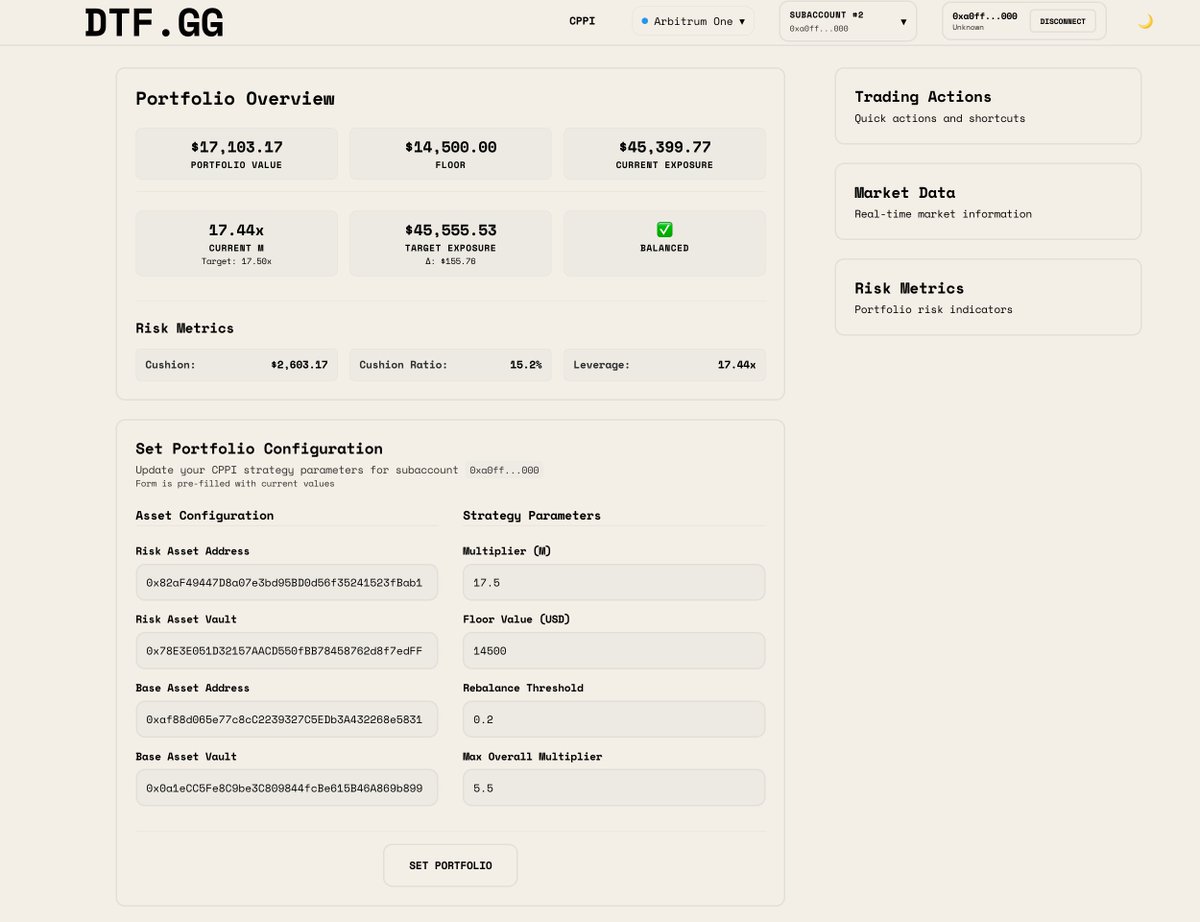The width and height of the screenshot is (1200, 922).
Task: Click the $45,399.77 current exposure value
Action: (664, 147)
